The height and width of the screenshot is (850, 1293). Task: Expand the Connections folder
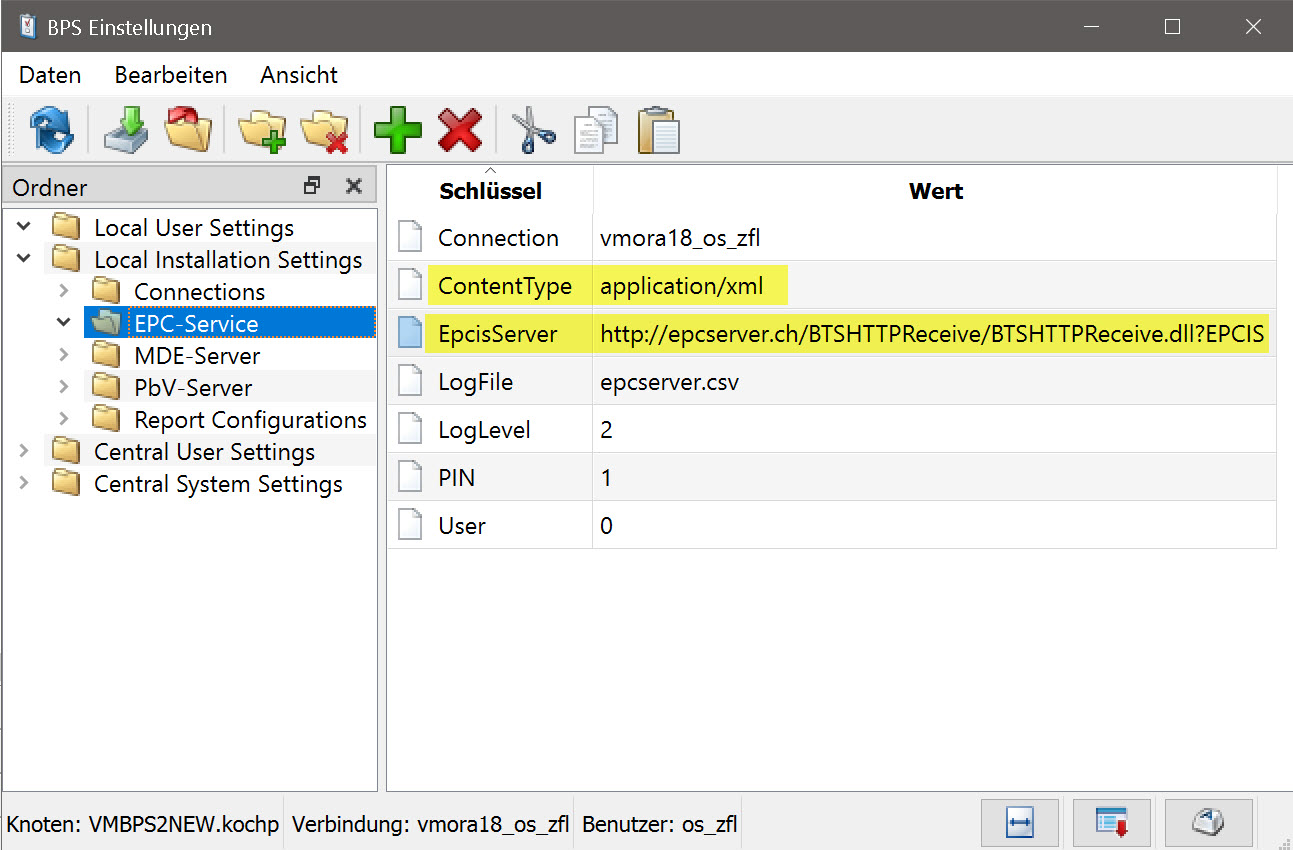[x=64, y=292]
